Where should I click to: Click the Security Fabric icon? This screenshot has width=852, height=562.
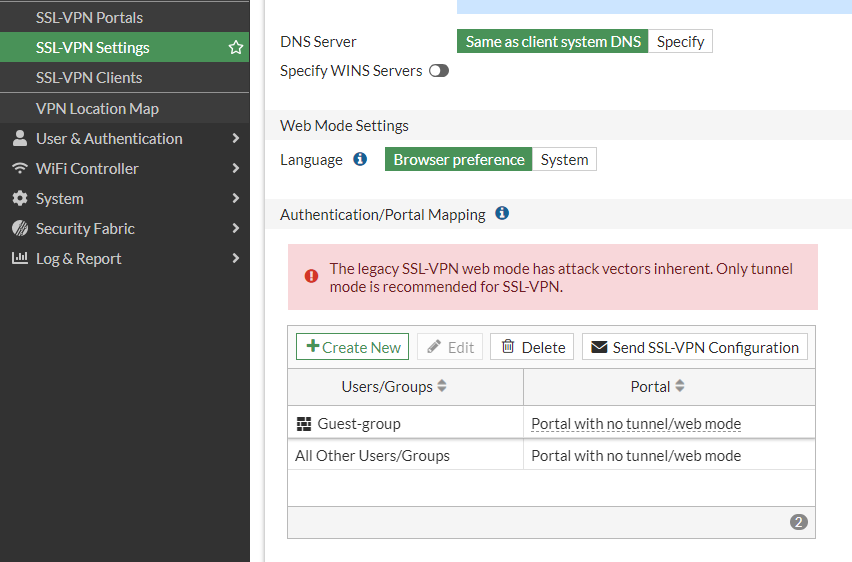[20, 229]
